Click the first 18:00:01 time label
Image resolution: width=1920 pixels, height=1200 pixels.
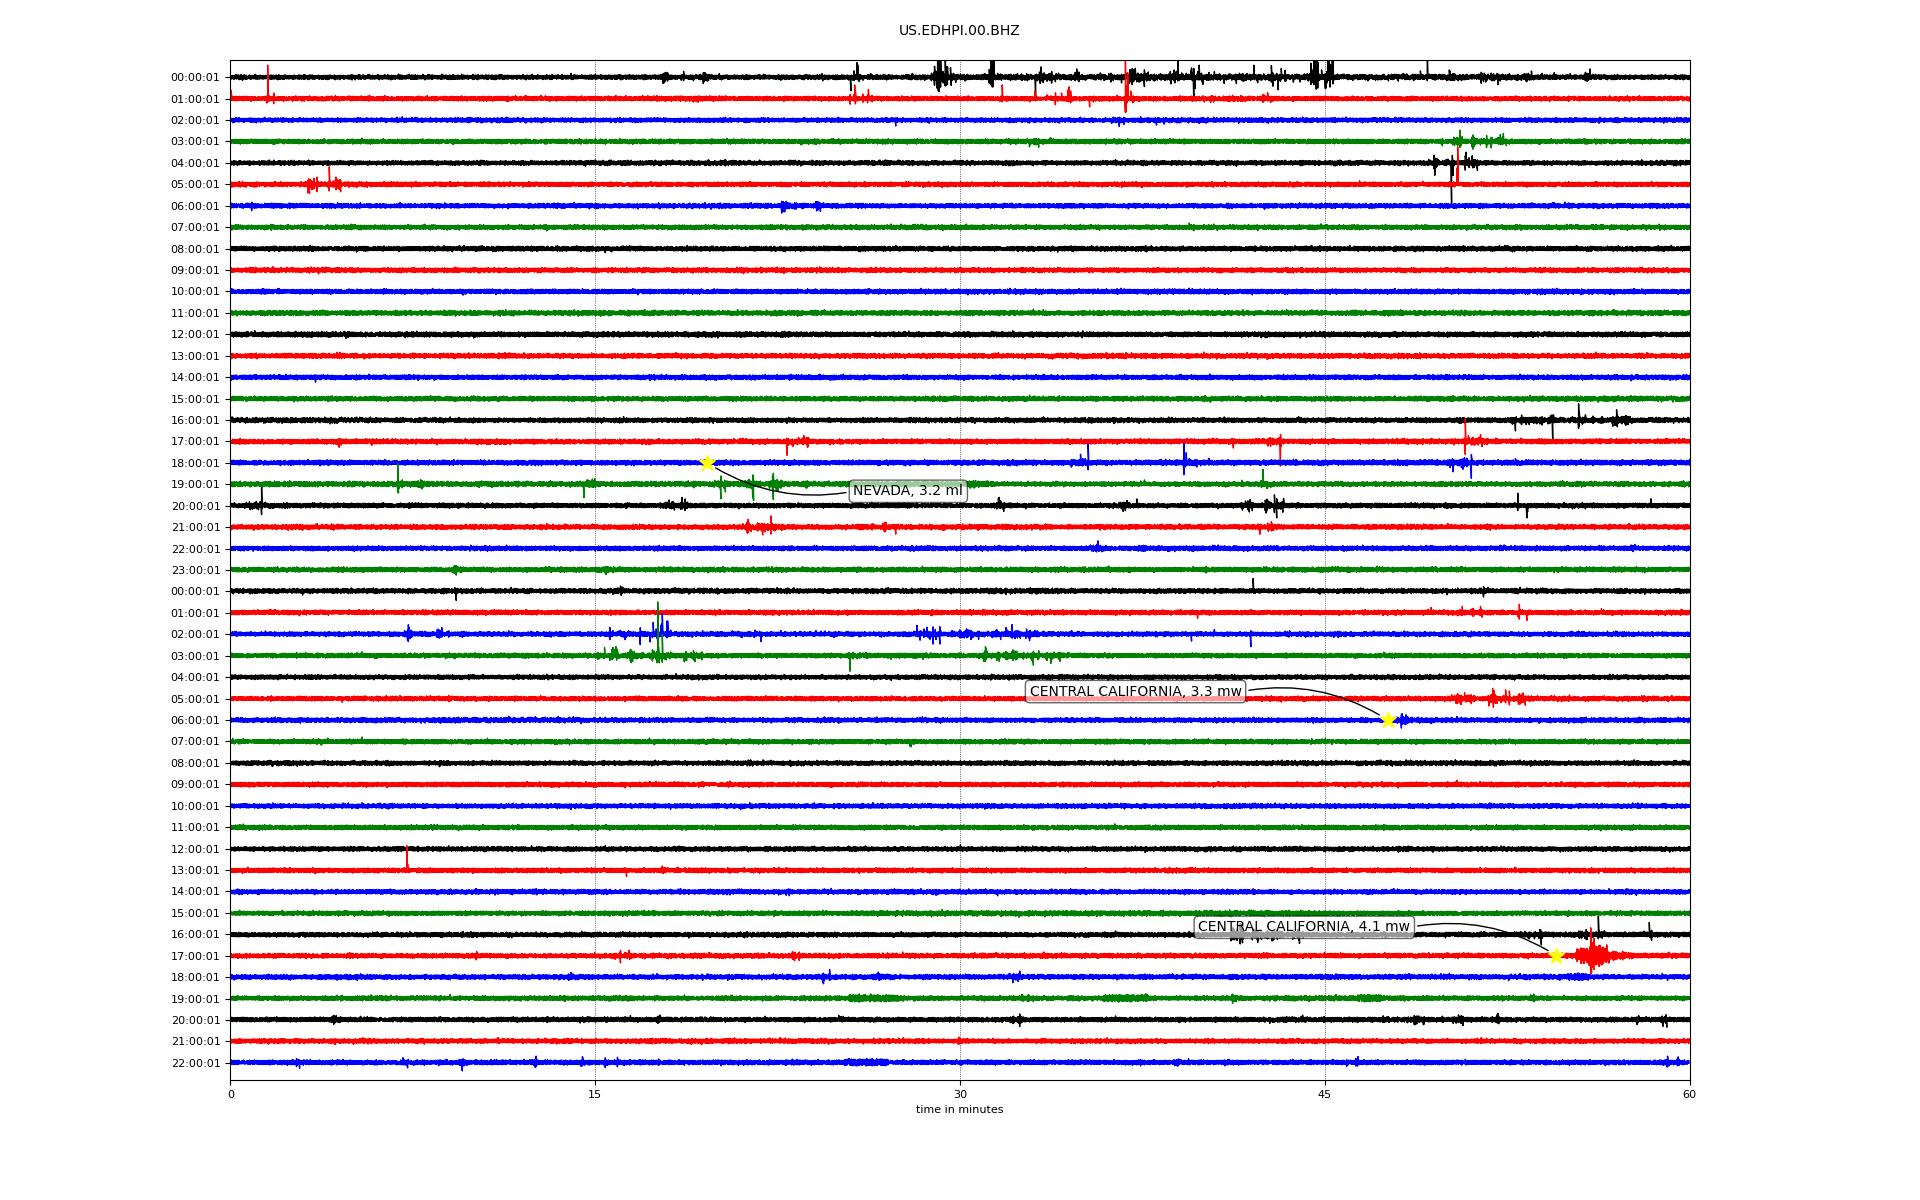point(195,464)
